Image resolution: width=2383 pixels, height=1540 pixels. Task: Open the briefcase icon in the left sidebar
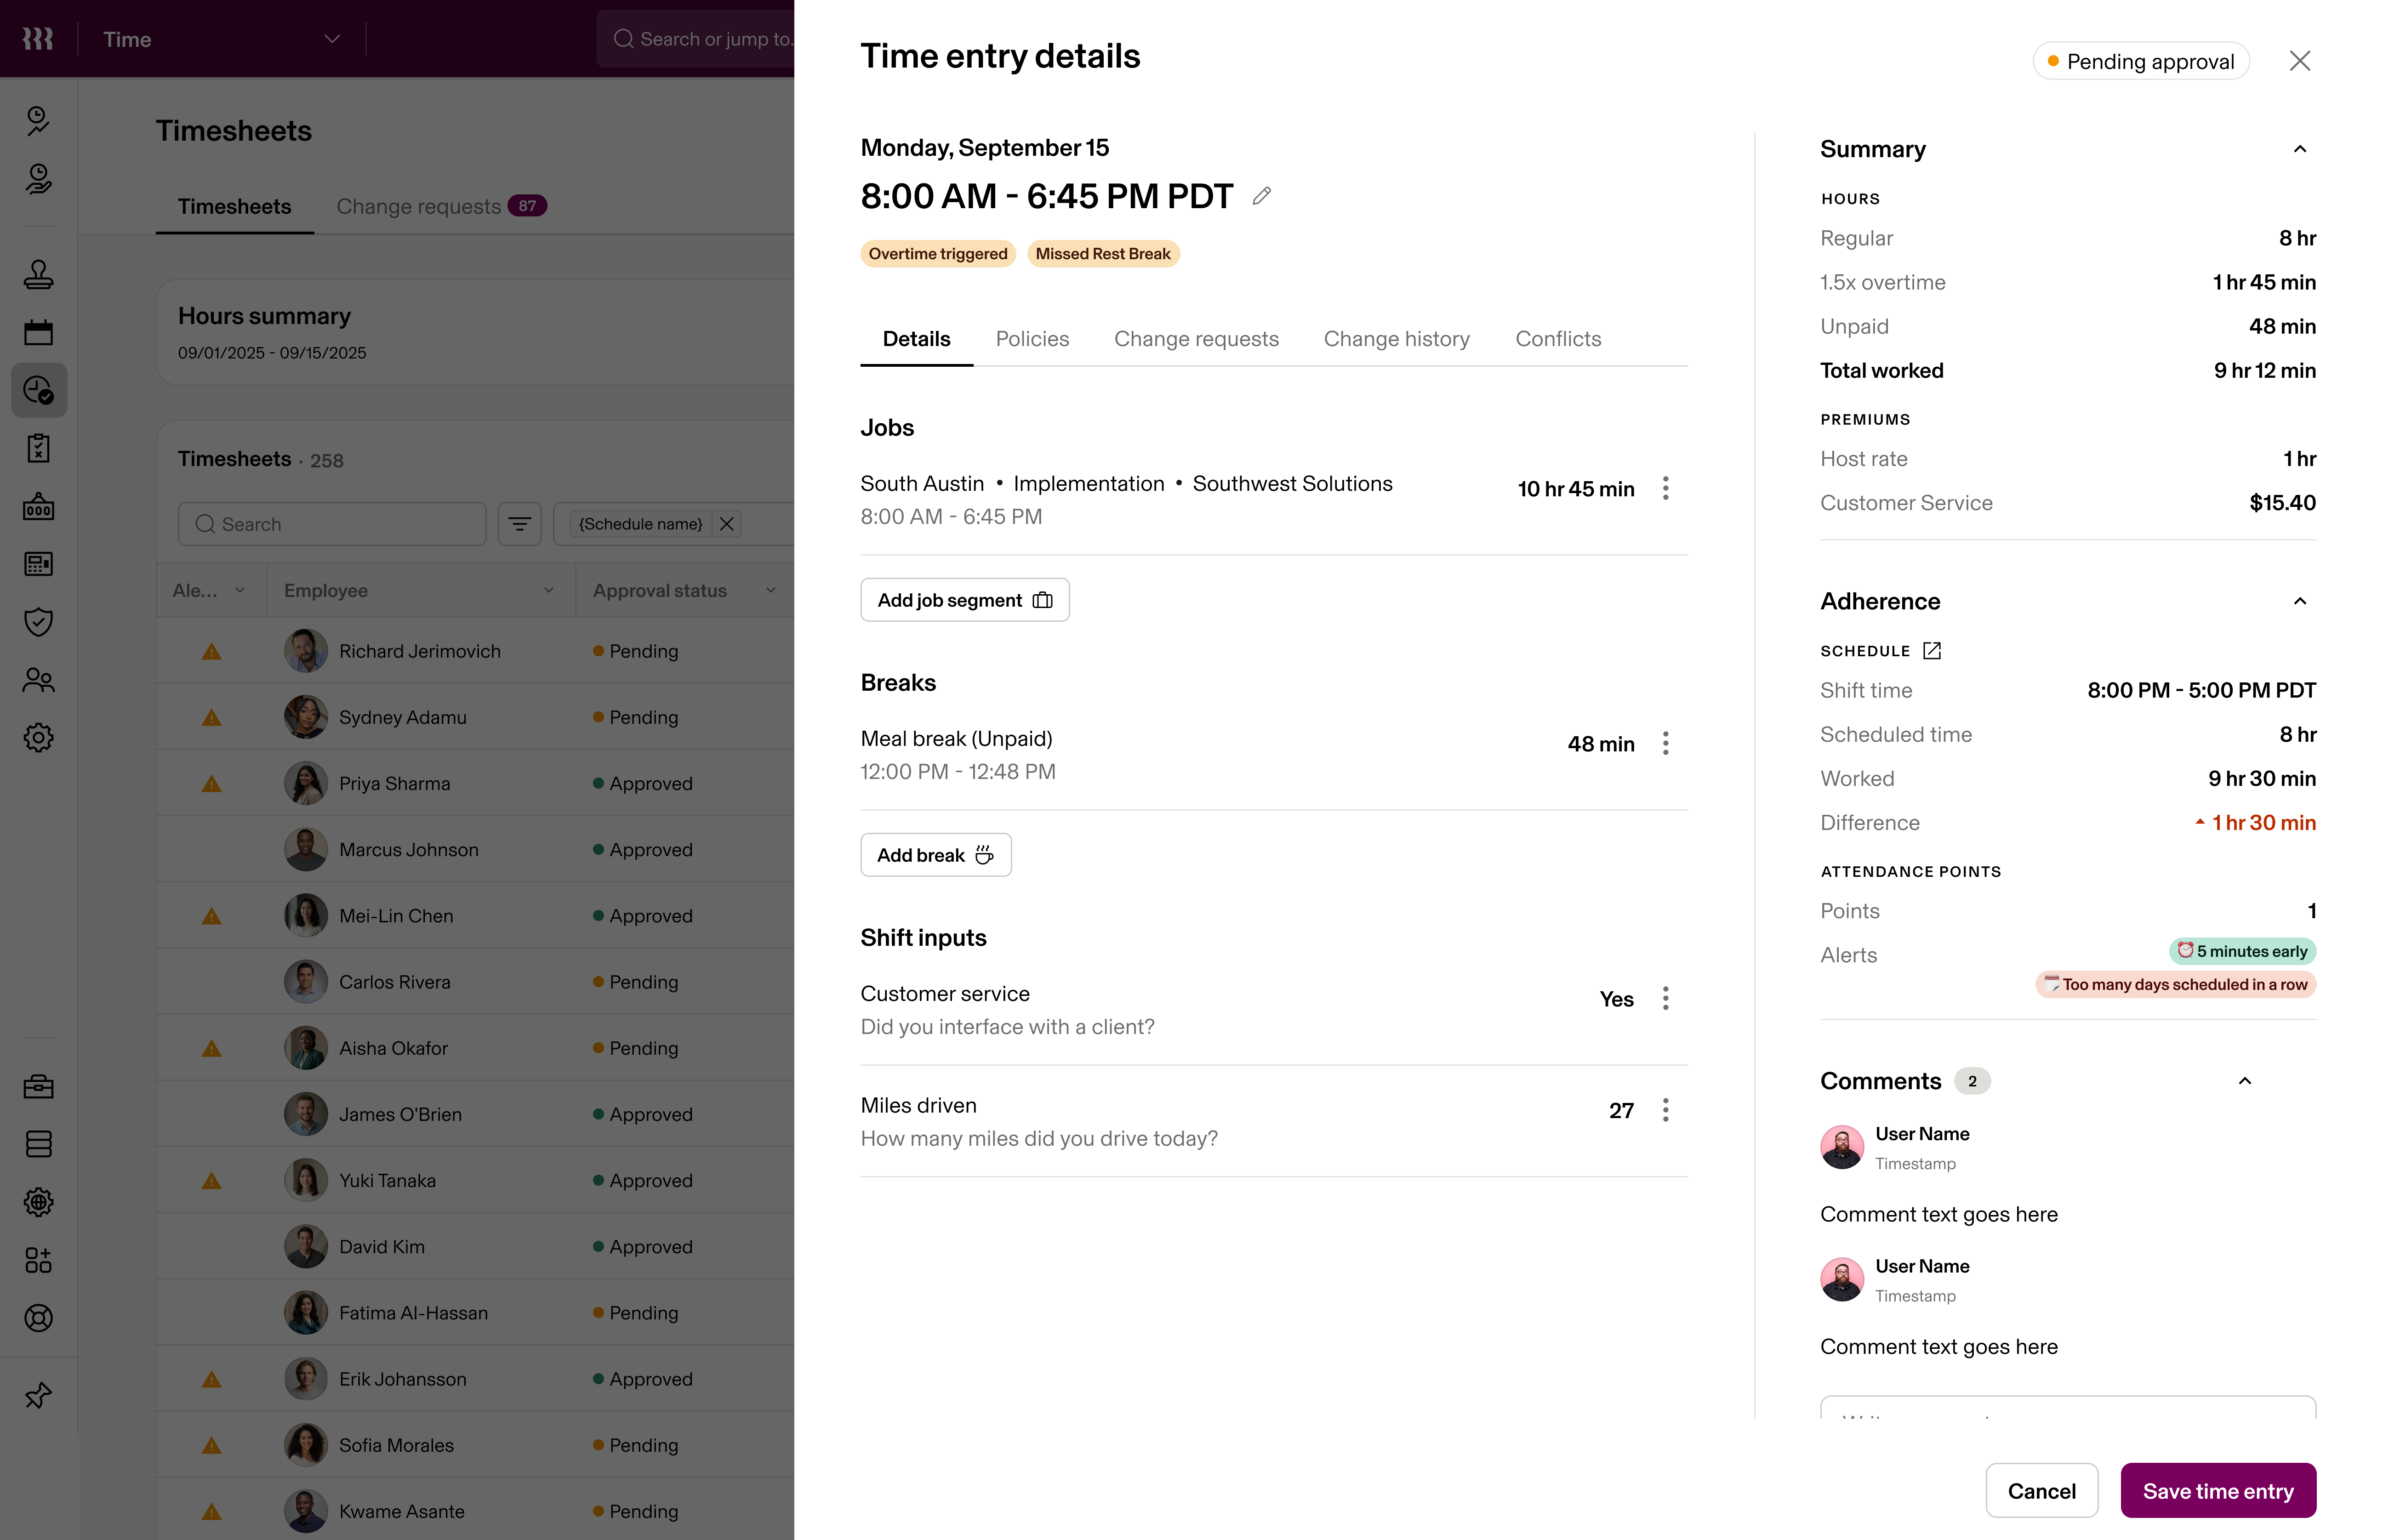(x=38, y=1086)
